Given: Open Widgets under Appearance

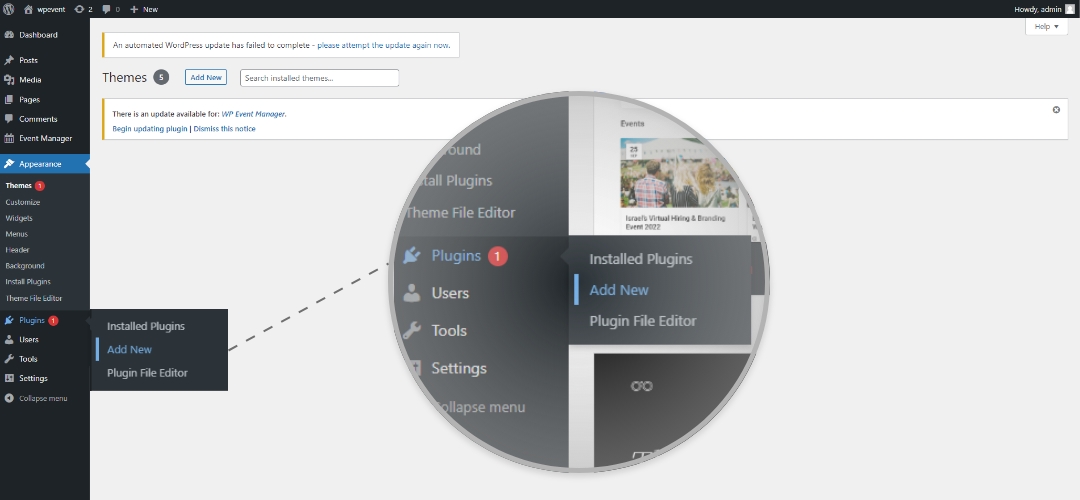Looking at the screenshot, I should tap(19, 218).
